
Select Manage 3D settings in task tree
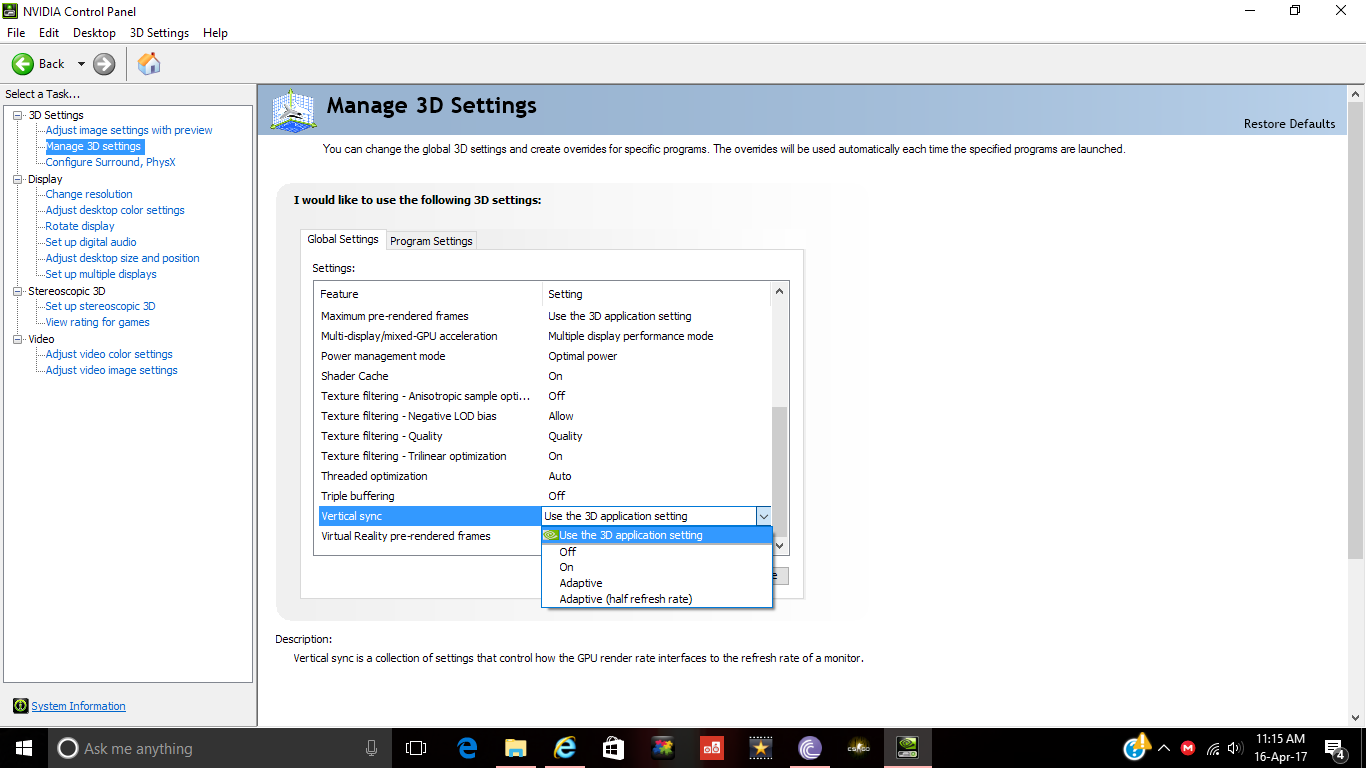pyautogui.click(x=93, y=146)
